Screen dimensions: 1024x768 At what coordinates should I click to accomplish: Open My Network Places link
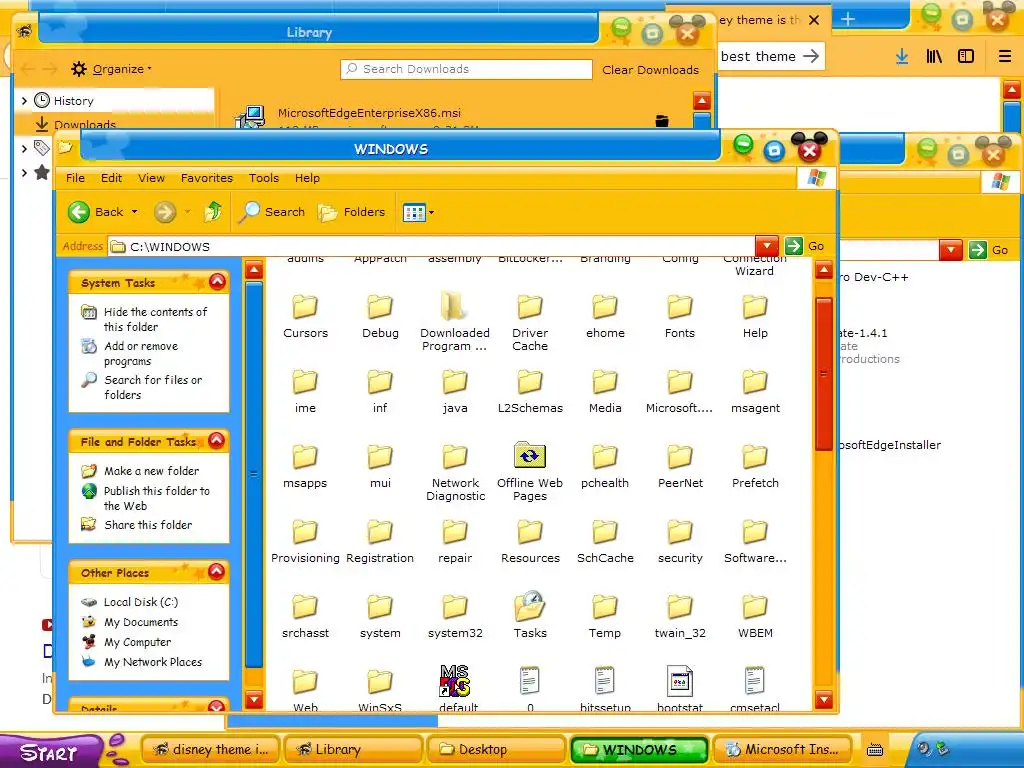tap(153, 662)
